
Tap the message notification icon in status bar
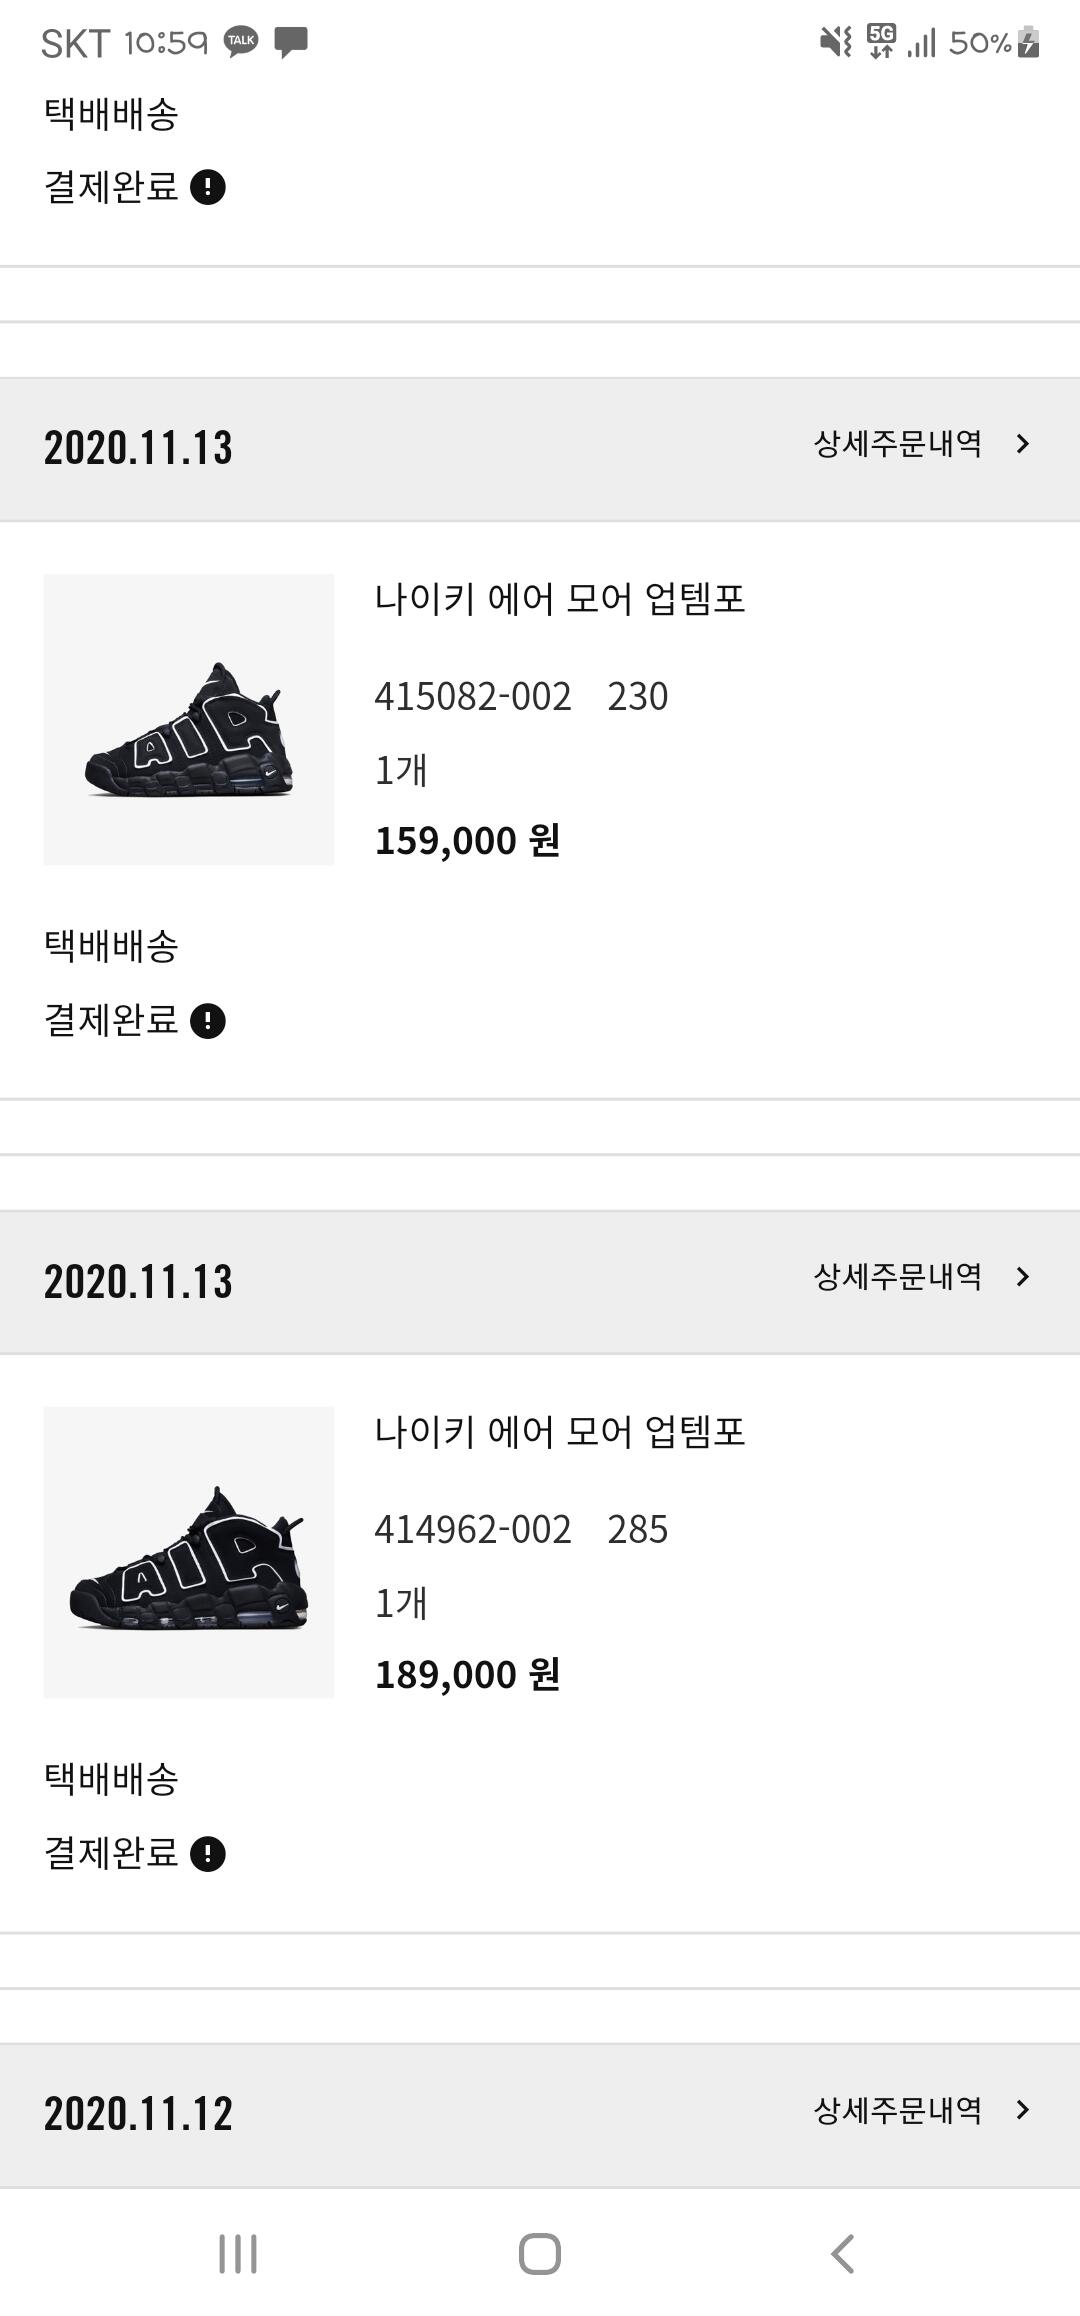point(291,42)
